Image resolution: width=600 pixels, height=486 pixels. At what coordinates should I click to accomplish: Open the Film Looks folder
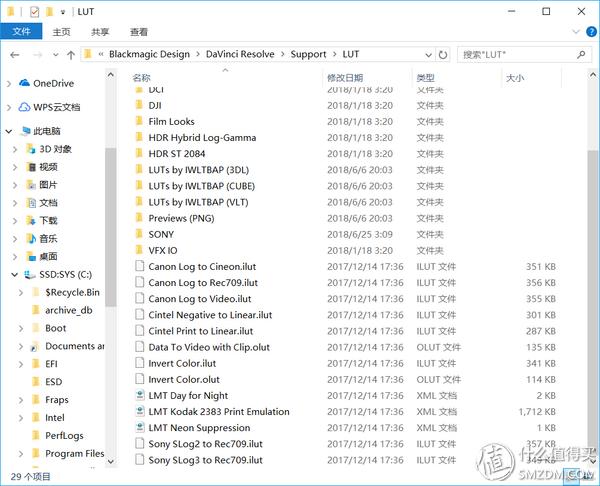point(171,122)
